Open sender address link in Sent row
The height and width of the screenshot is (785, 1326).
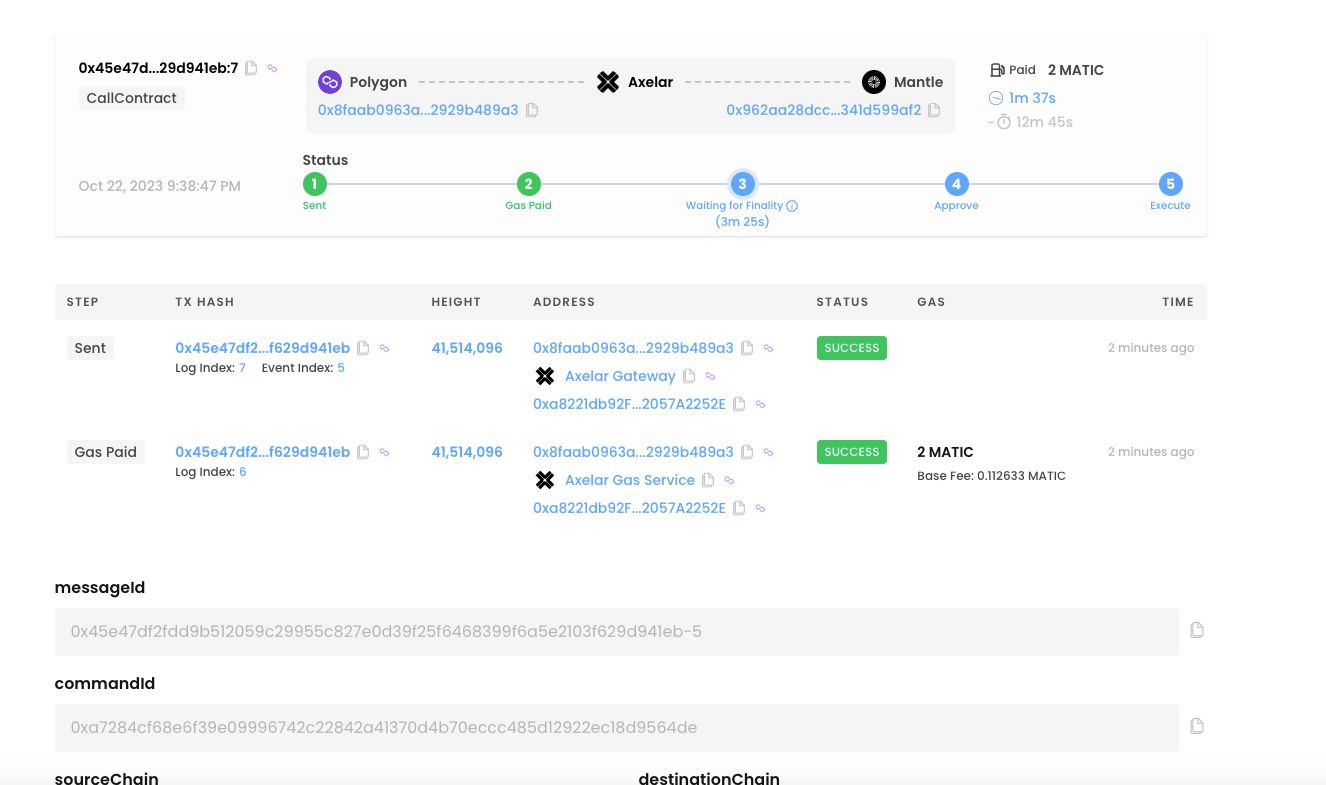coord(633,348)
